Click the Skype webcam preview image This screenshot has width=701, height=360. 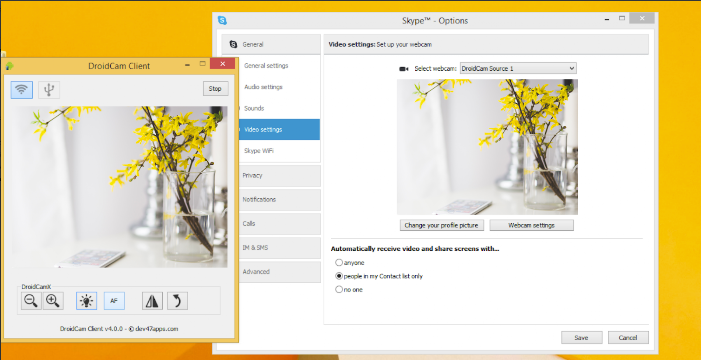click(487, 147)
